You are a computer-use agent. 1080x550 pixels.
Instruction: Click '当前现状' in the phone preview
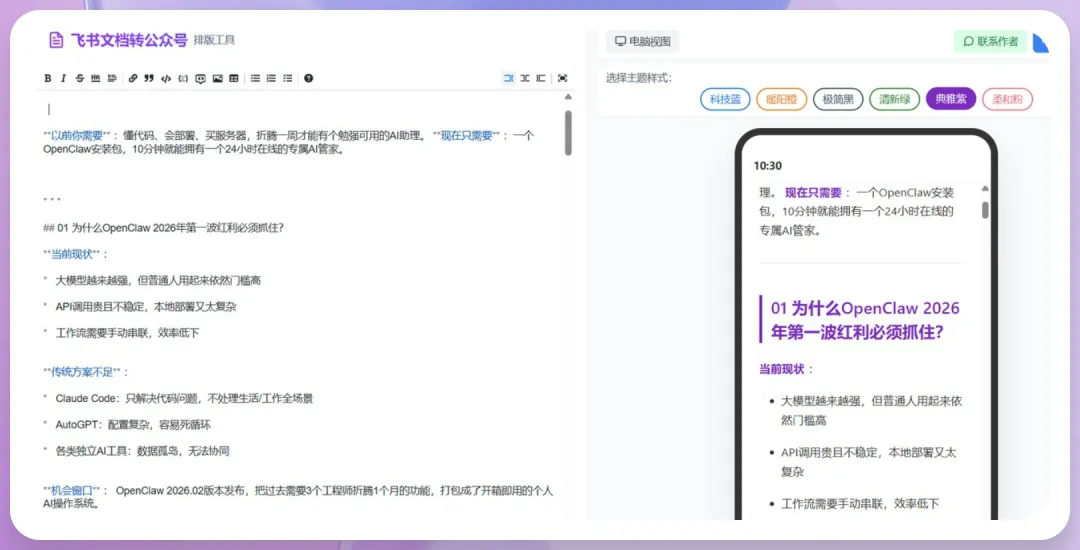(782, 369)
